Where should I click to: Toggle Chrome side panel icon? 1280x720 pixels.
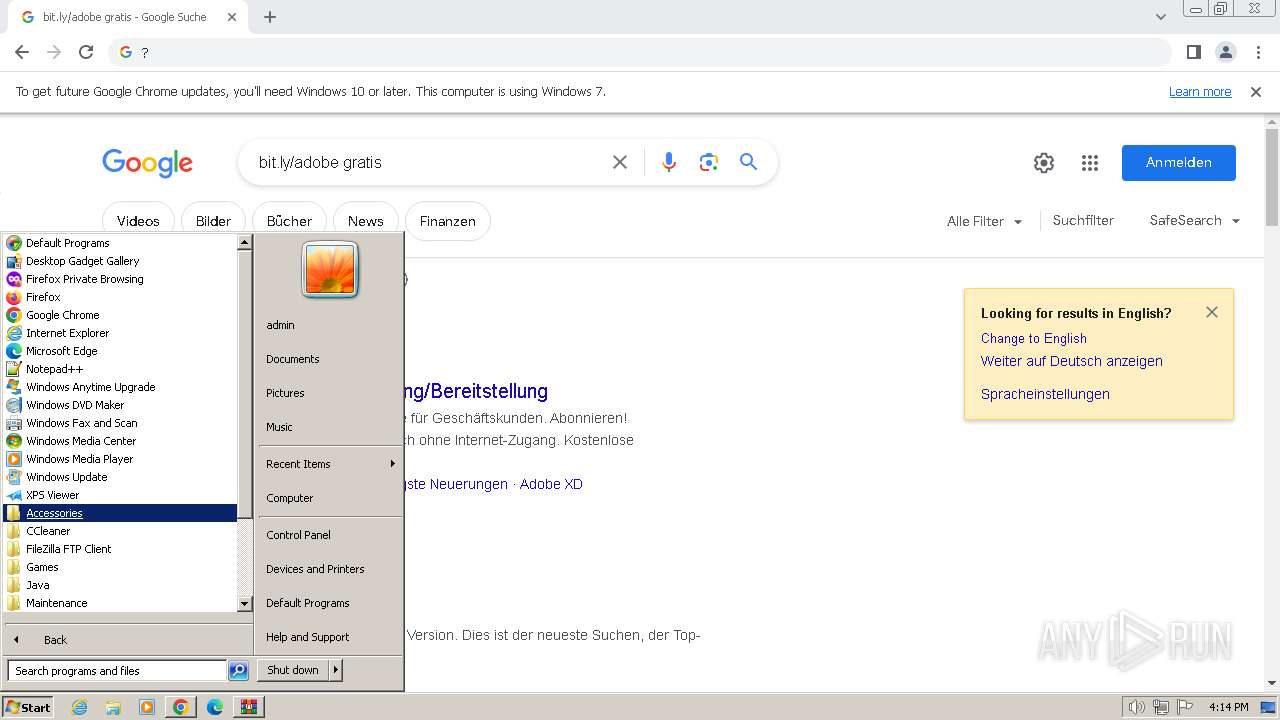(1193, 52)
